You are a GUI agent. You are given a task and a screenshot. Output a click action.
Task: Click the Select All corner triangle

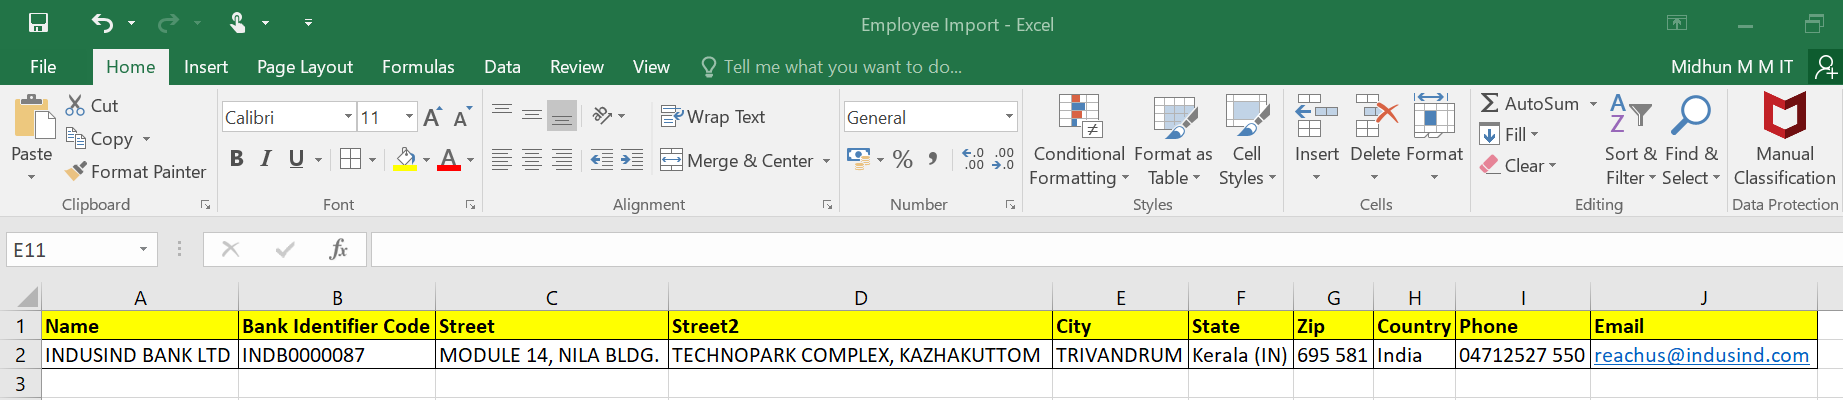coord(28,297)
